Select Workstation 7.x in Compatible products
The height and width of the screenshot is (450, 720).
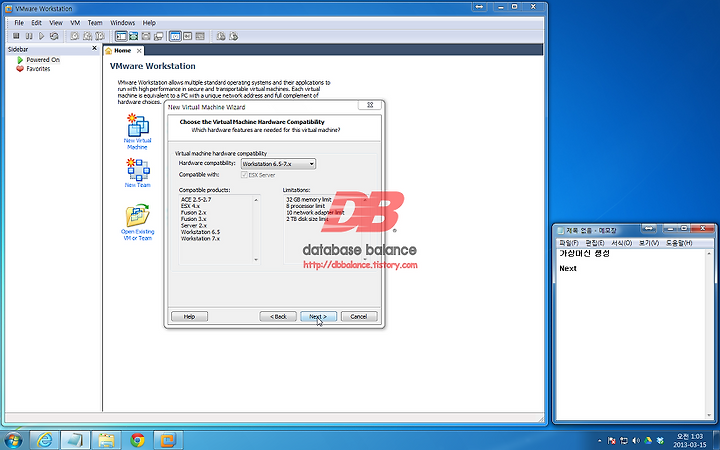200,238
